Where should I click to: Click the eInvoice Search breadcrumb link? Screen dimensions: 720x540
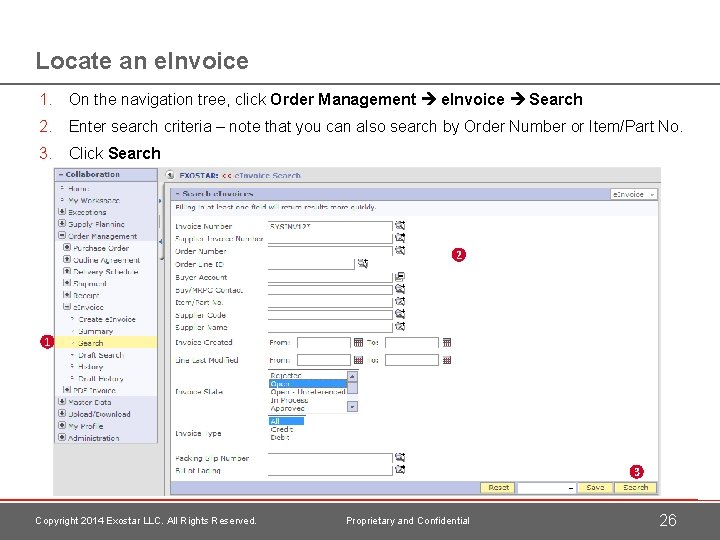tap(267, 175)
